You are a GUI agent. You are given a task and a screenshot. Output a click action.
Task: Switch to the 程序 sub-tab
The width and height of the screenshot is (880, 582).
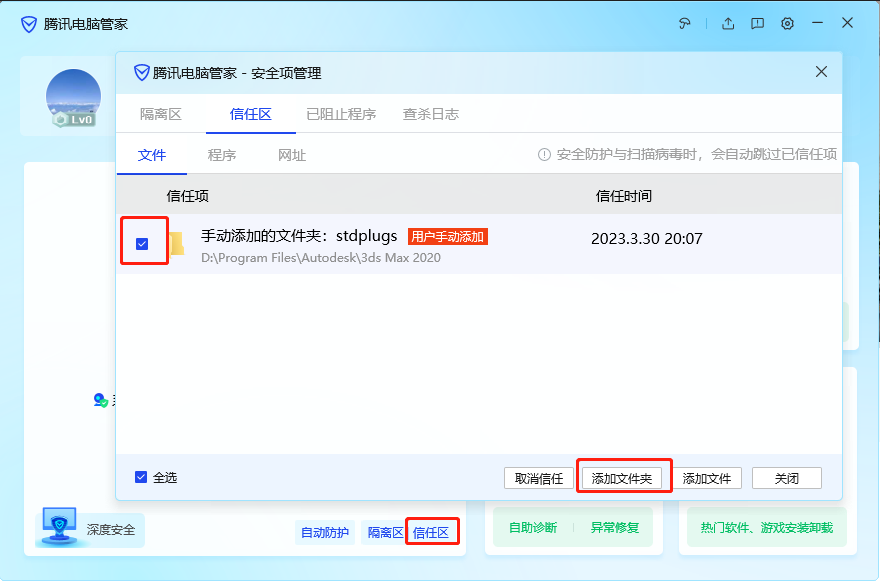click(x=222, y=155)
